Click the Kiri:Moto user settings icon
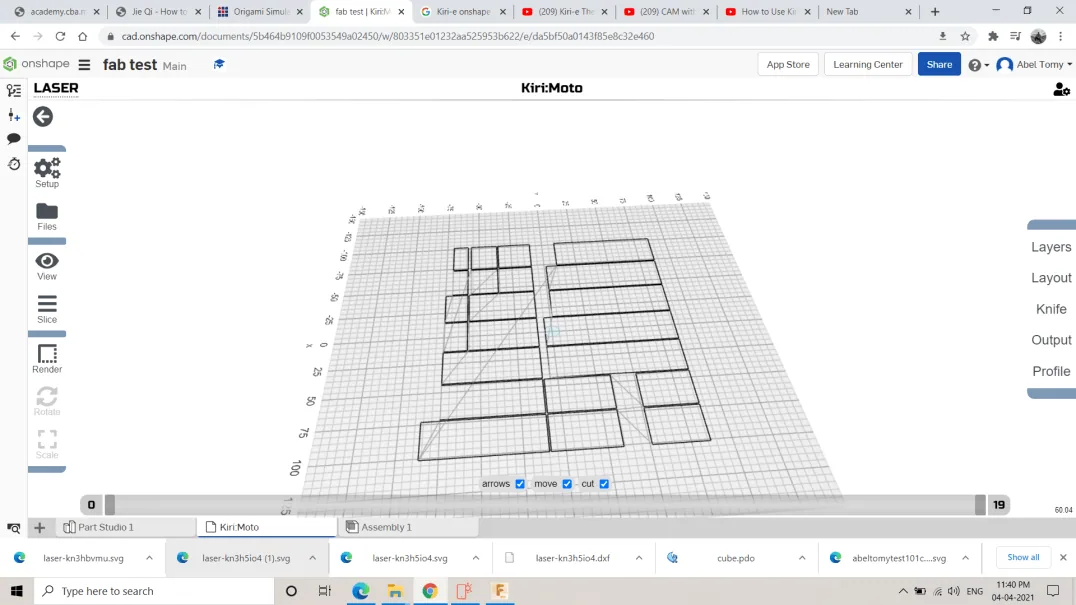 (x=1061, y=89)
